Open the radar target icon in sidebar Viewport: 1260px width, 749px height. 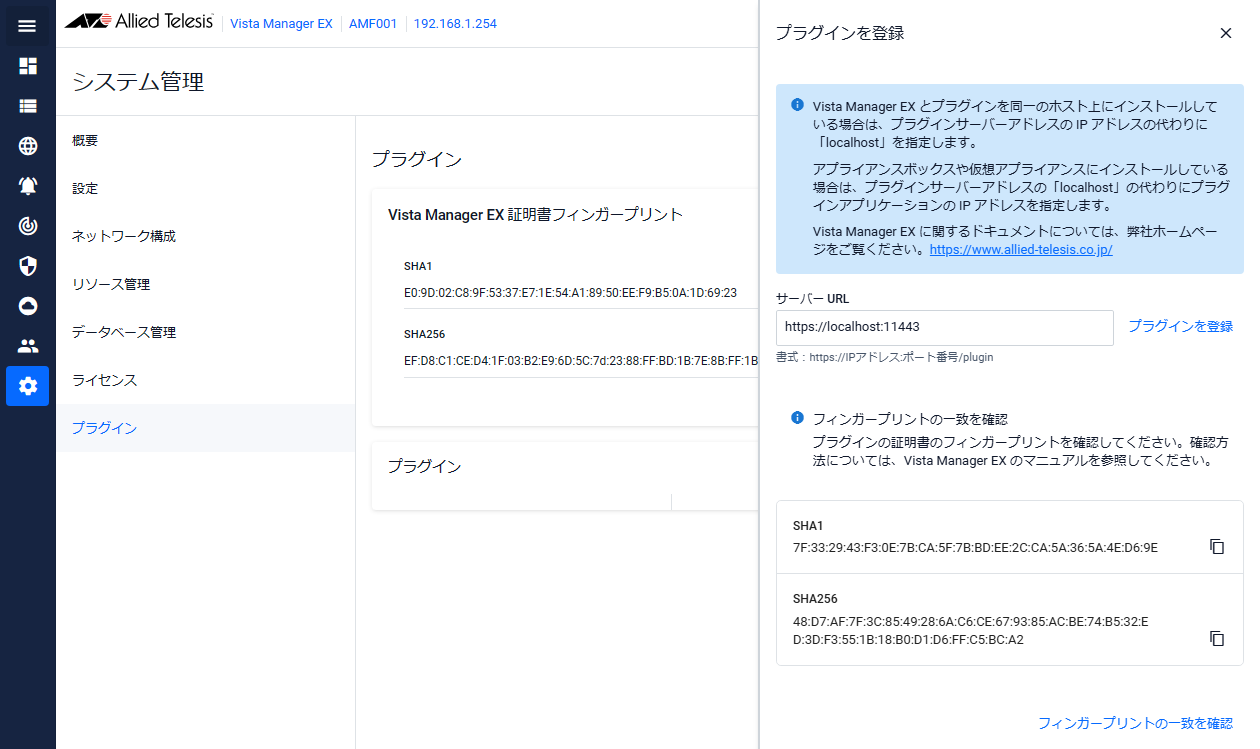coord(28,226)
